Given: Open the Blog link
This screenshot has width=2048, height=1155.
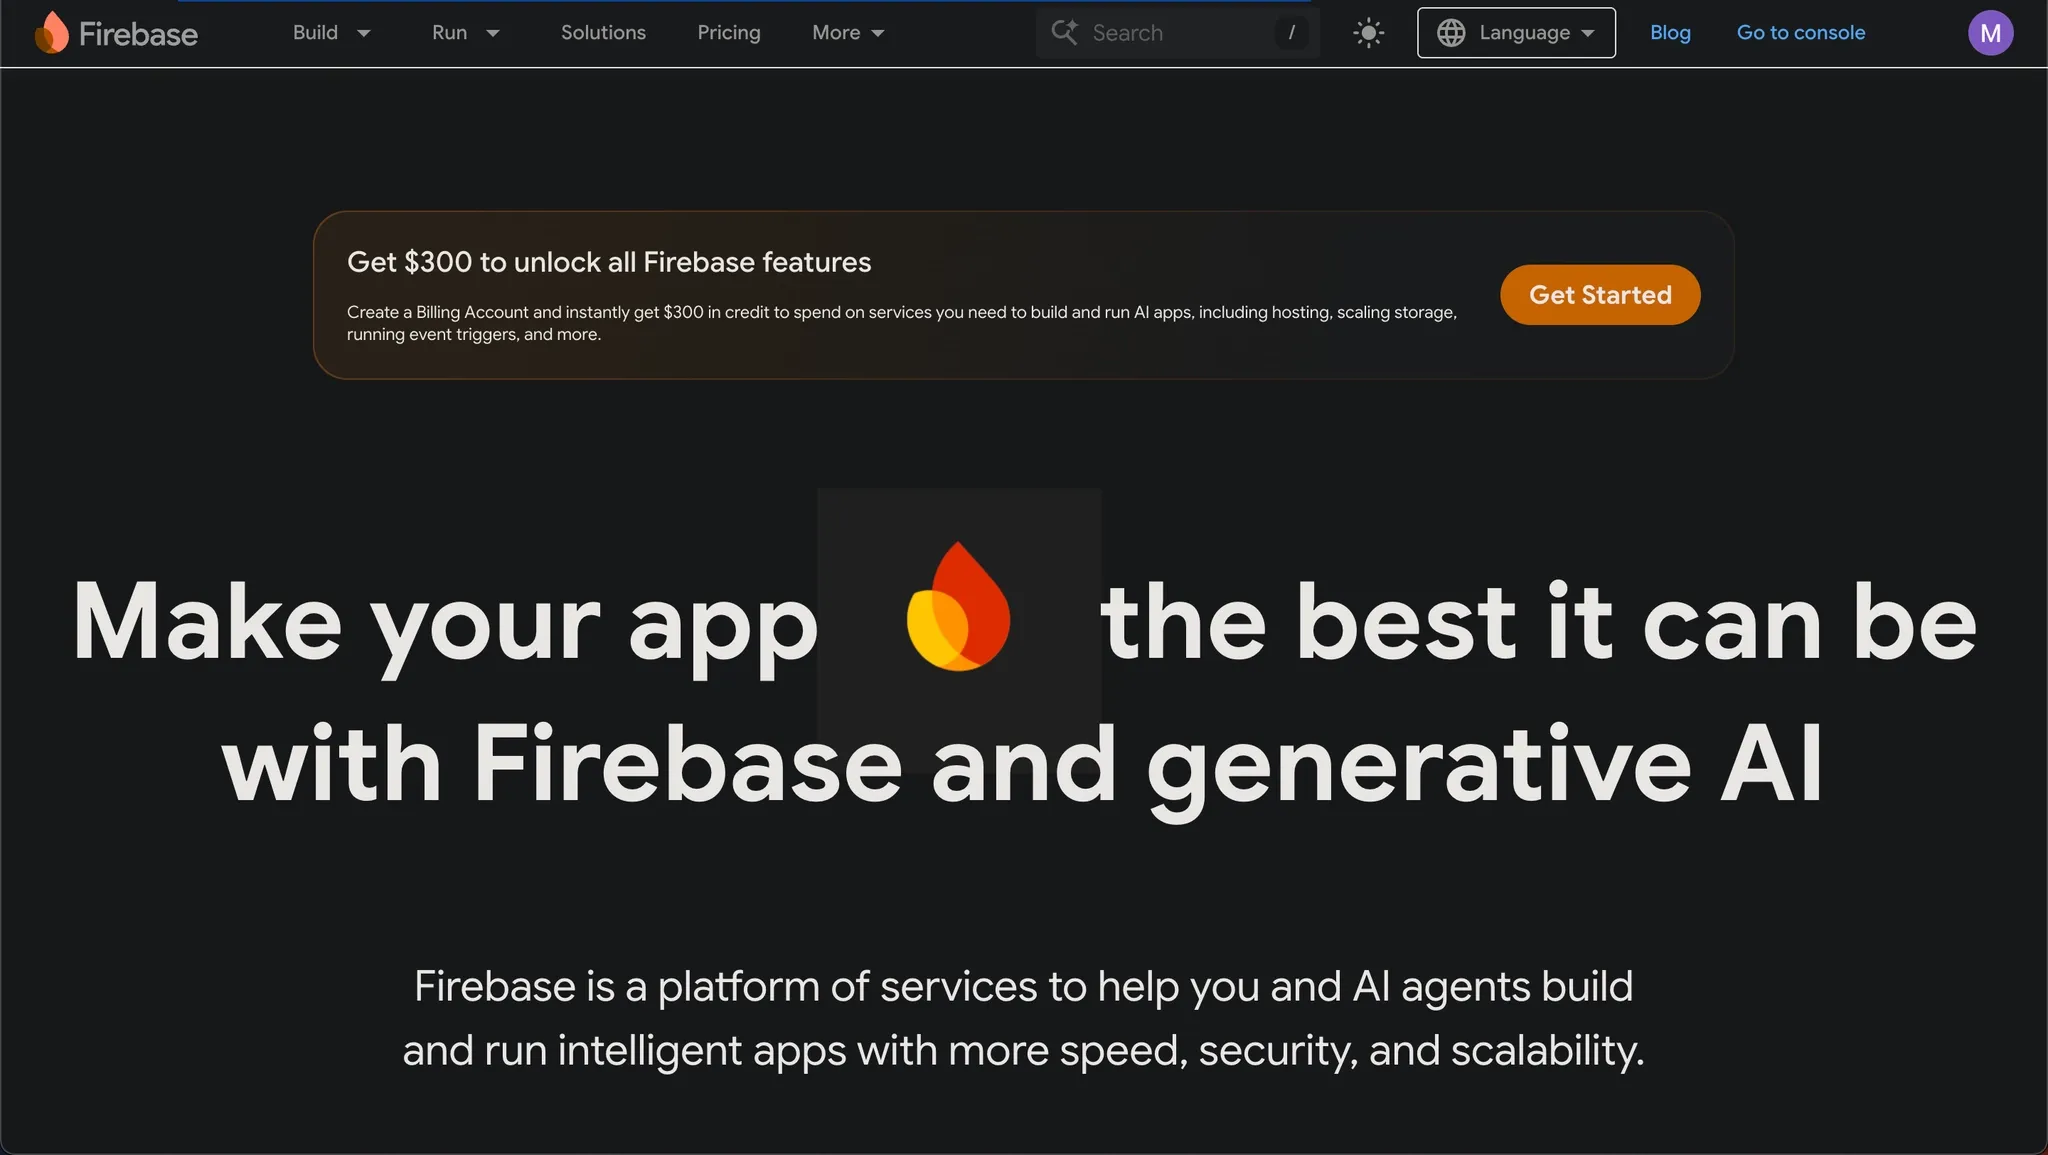Looking at the screenshot, I should (1670, 33).
